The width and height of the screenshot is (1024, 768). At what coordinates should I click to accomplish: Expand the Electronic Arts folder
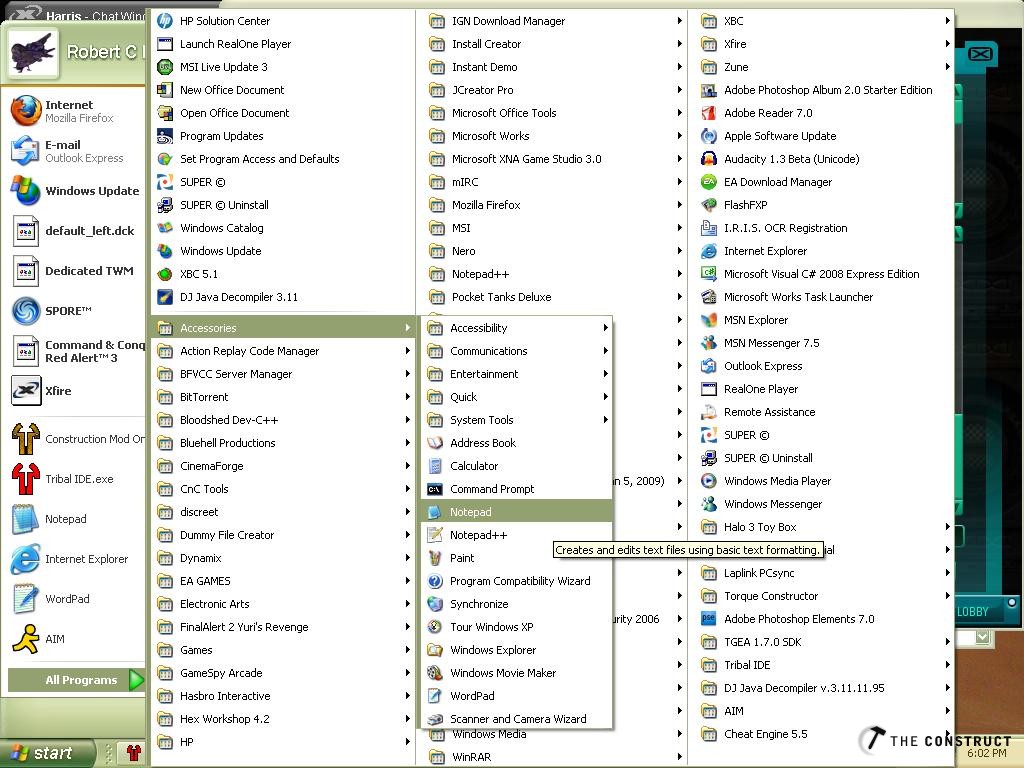click(x=282, y=604)
